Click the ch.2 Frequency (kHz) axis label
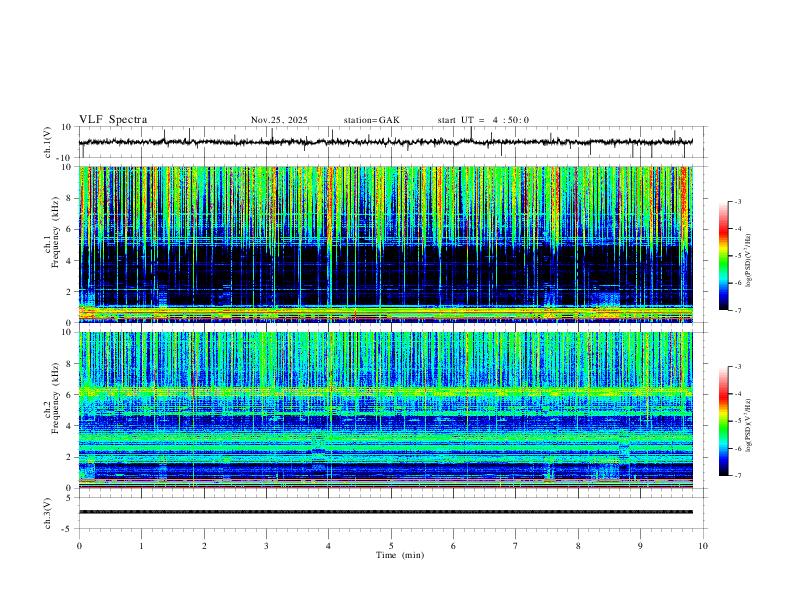Image resolution: width=792 pixels, height=612 pixels. (x=53, y=397)
